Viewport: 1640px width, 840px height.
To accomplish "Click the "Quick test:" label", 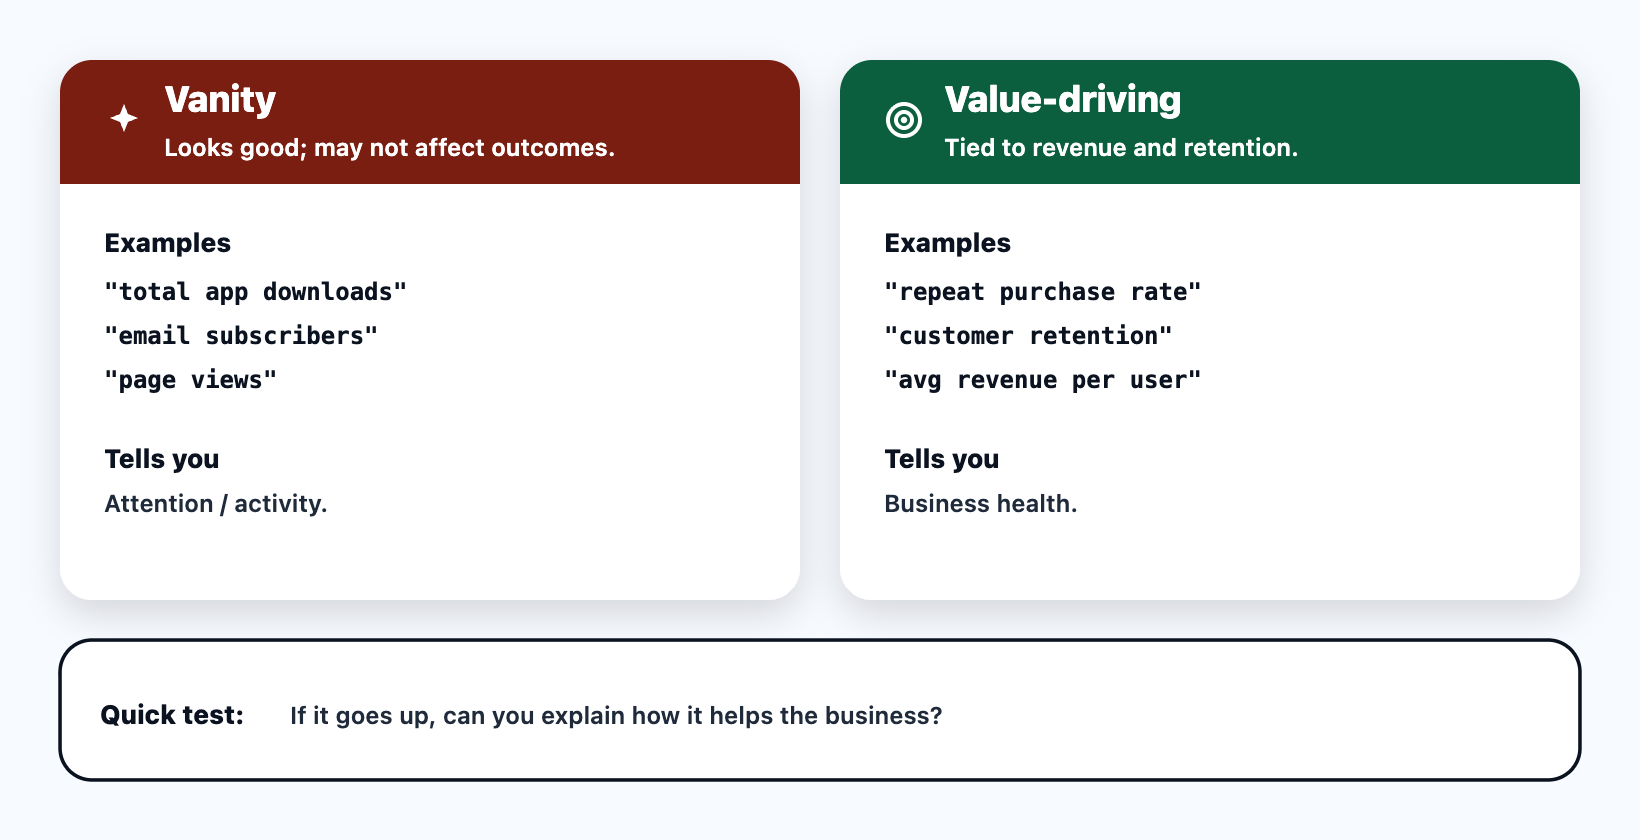I will pos(172,715).
